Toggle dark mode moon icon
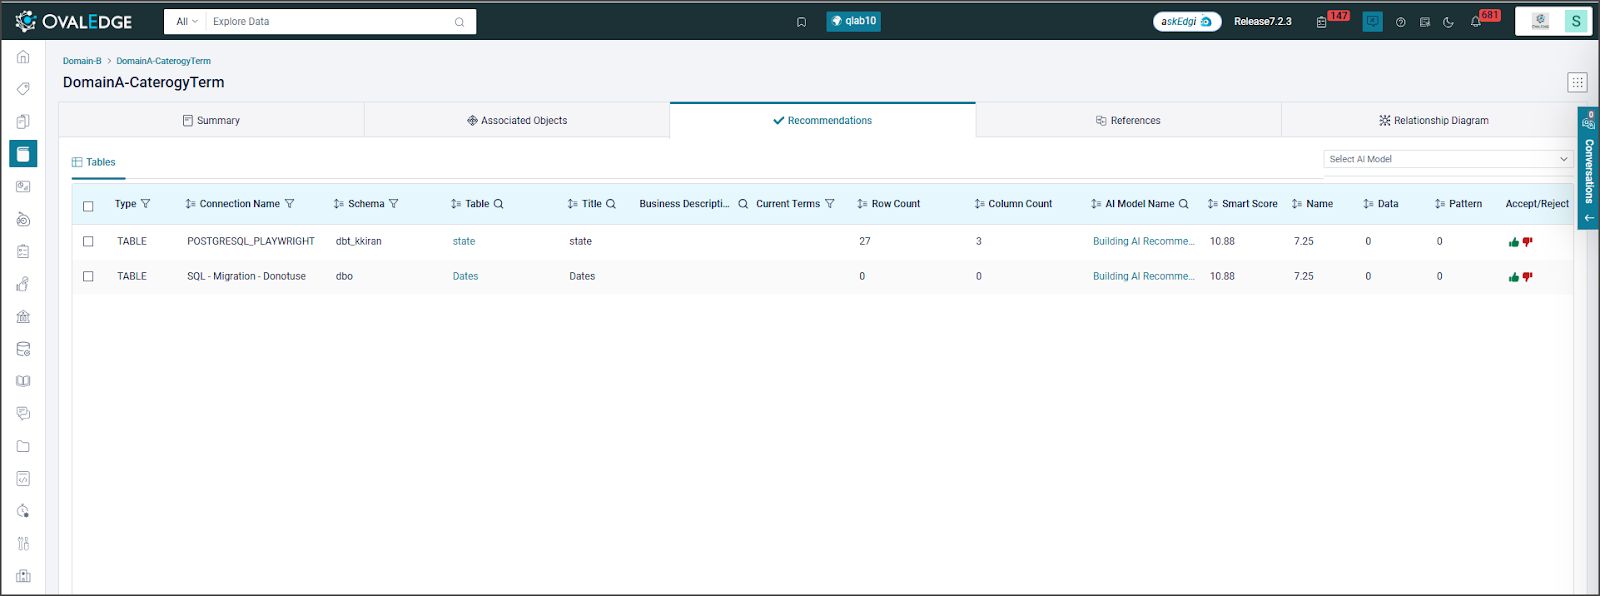The width and height of the screenshot is (1600, 596). coord(1448,22)
